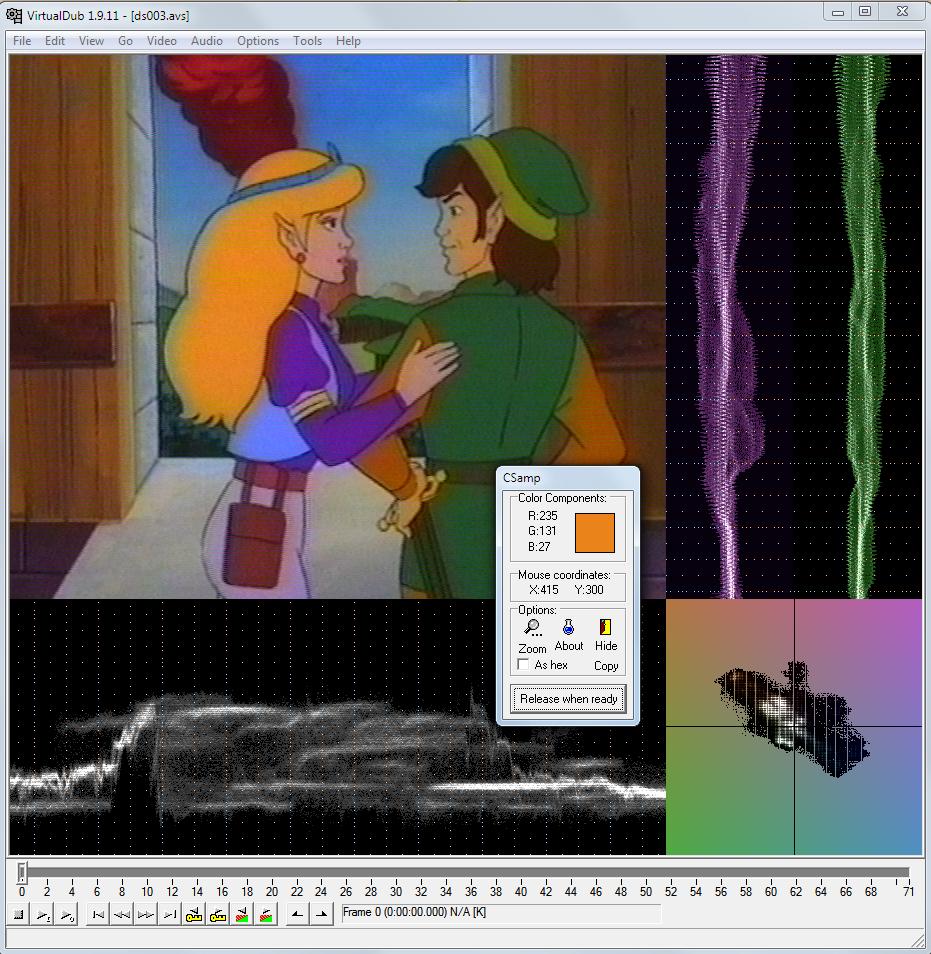Click the X:415 mouse coordinate
Image resolution: width=931 pixels, height=954 pixels.
click(x=543, y=590)
